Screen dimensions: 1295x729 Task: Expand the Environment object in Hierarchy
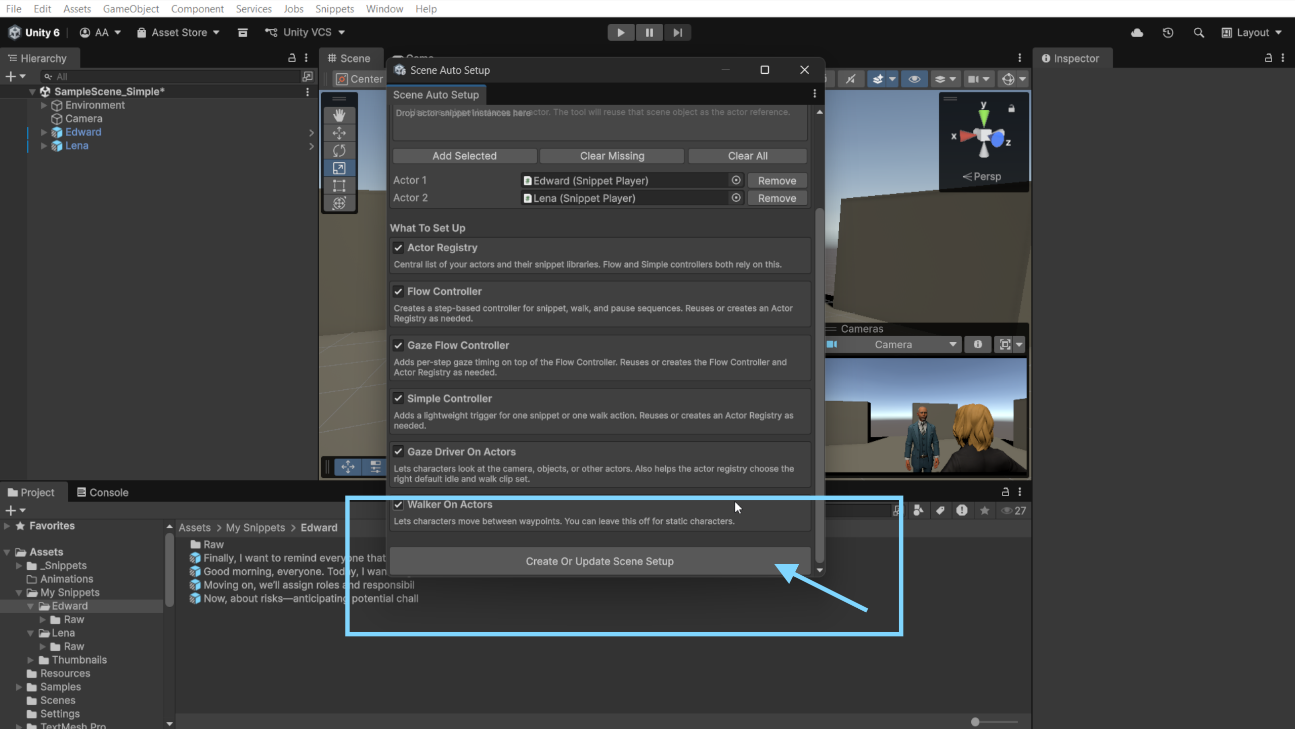coord(44,105)
